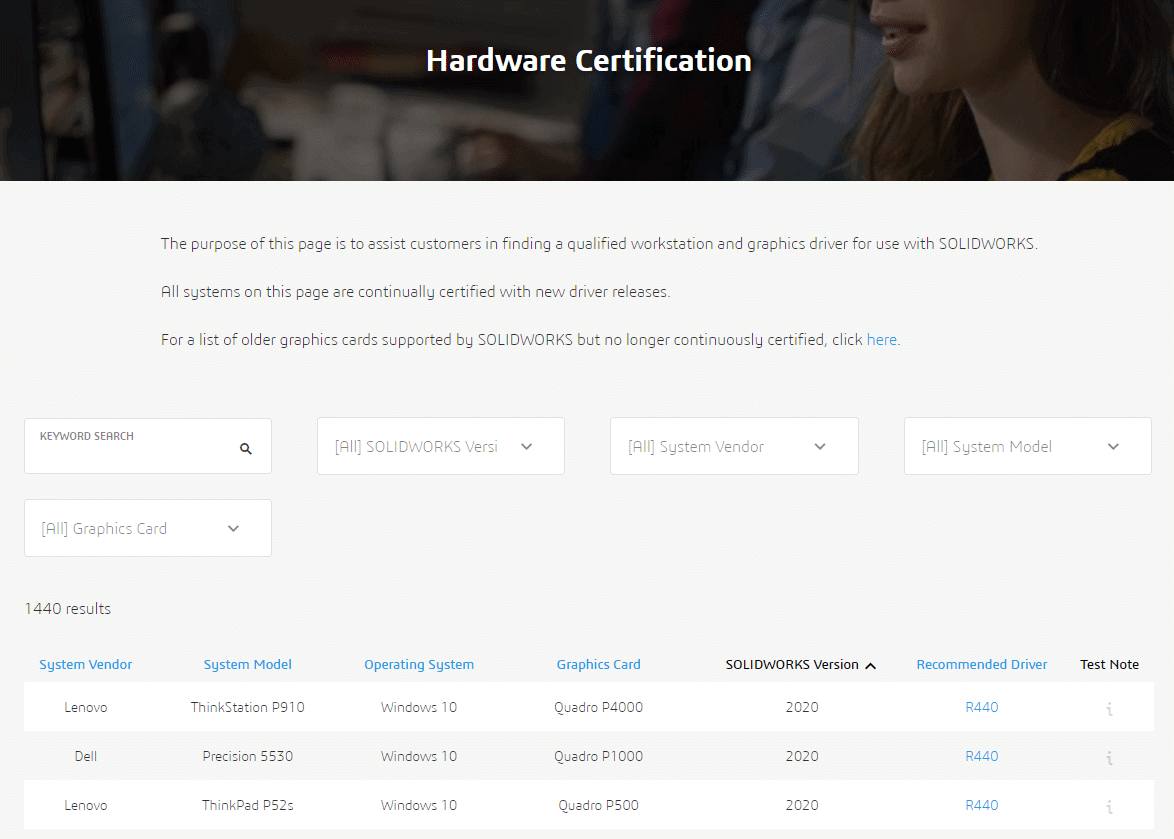1174x839 pixels.
Task: Open R440 driver link for Precision 5530
Action: [x=982, y=757]
